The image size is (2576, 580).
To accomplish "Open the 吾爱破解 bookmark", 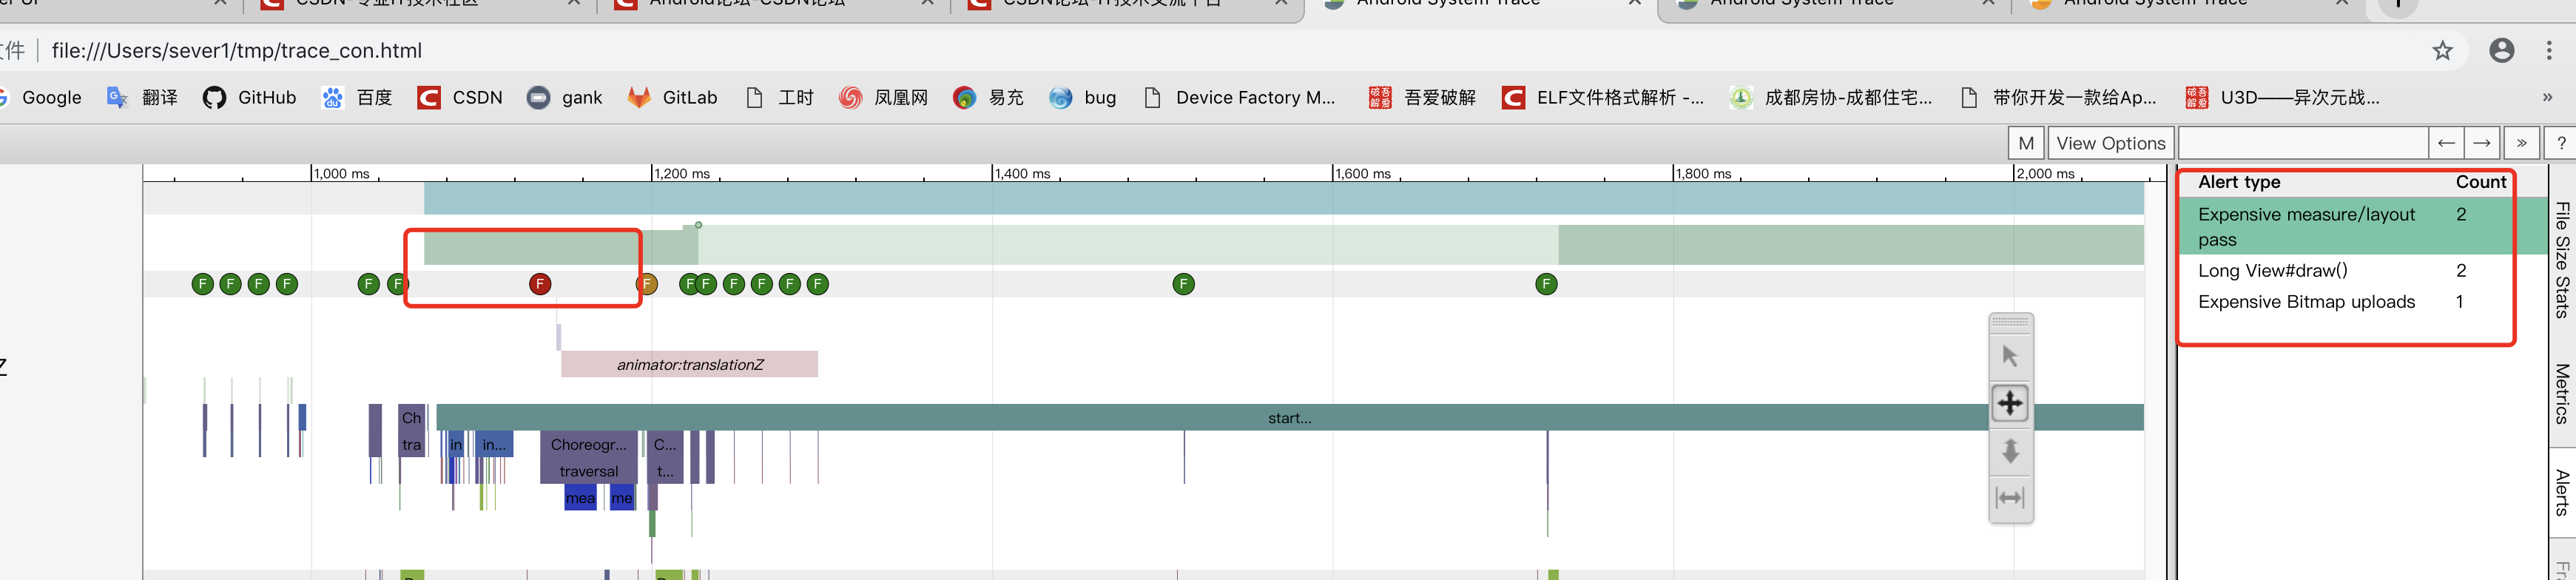I will (1422, 98).
